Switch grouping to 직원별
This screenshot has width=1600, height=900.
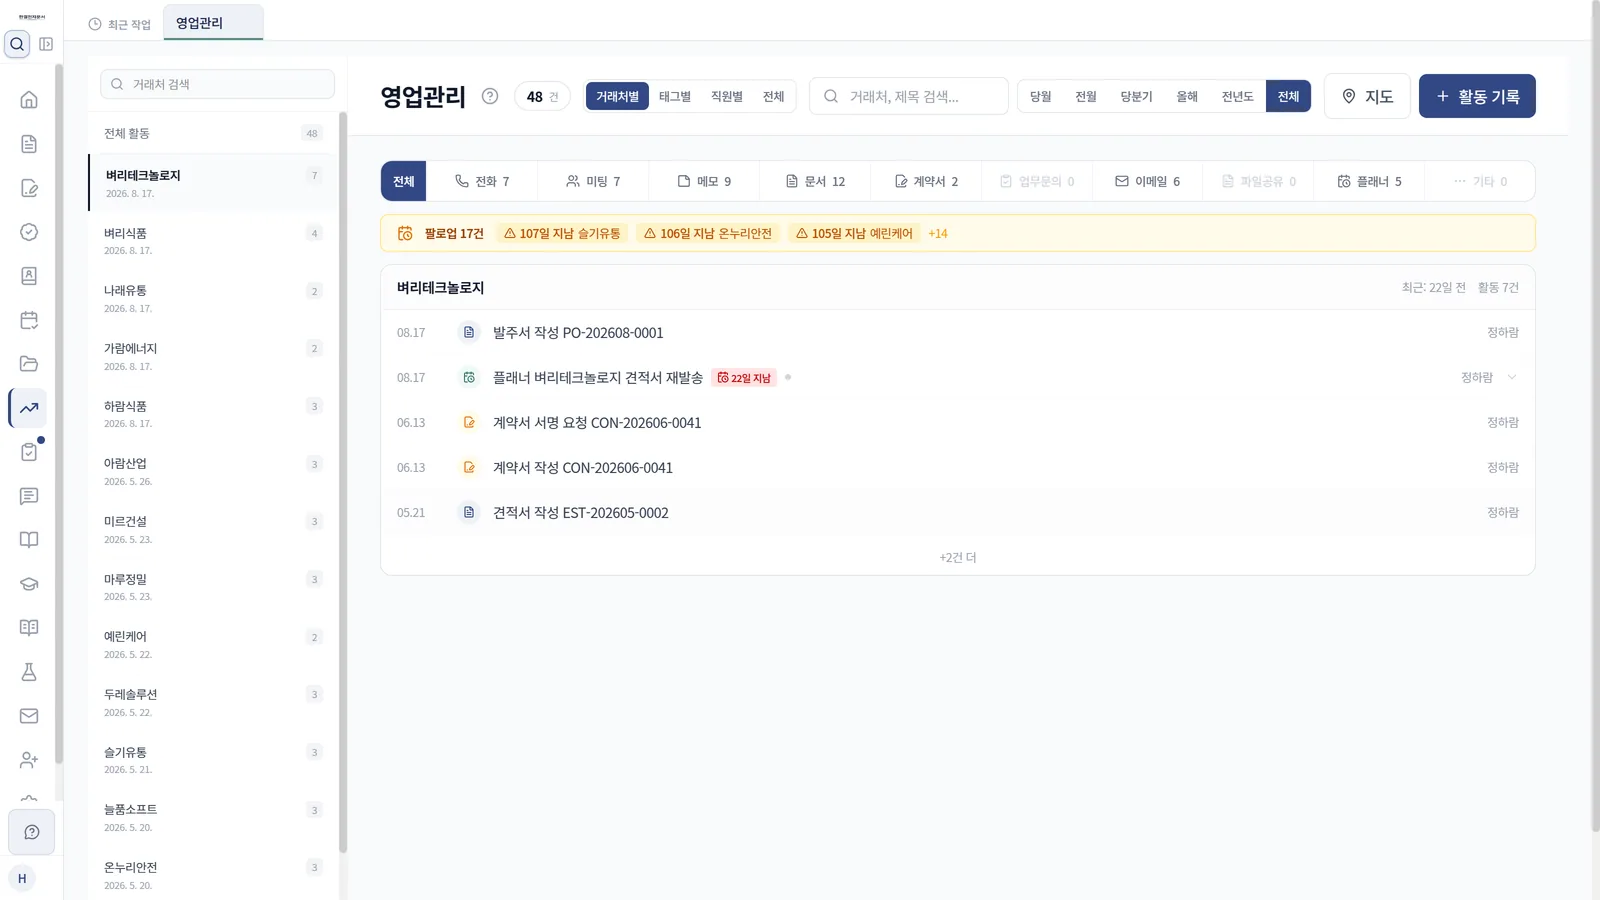point(727,96)
